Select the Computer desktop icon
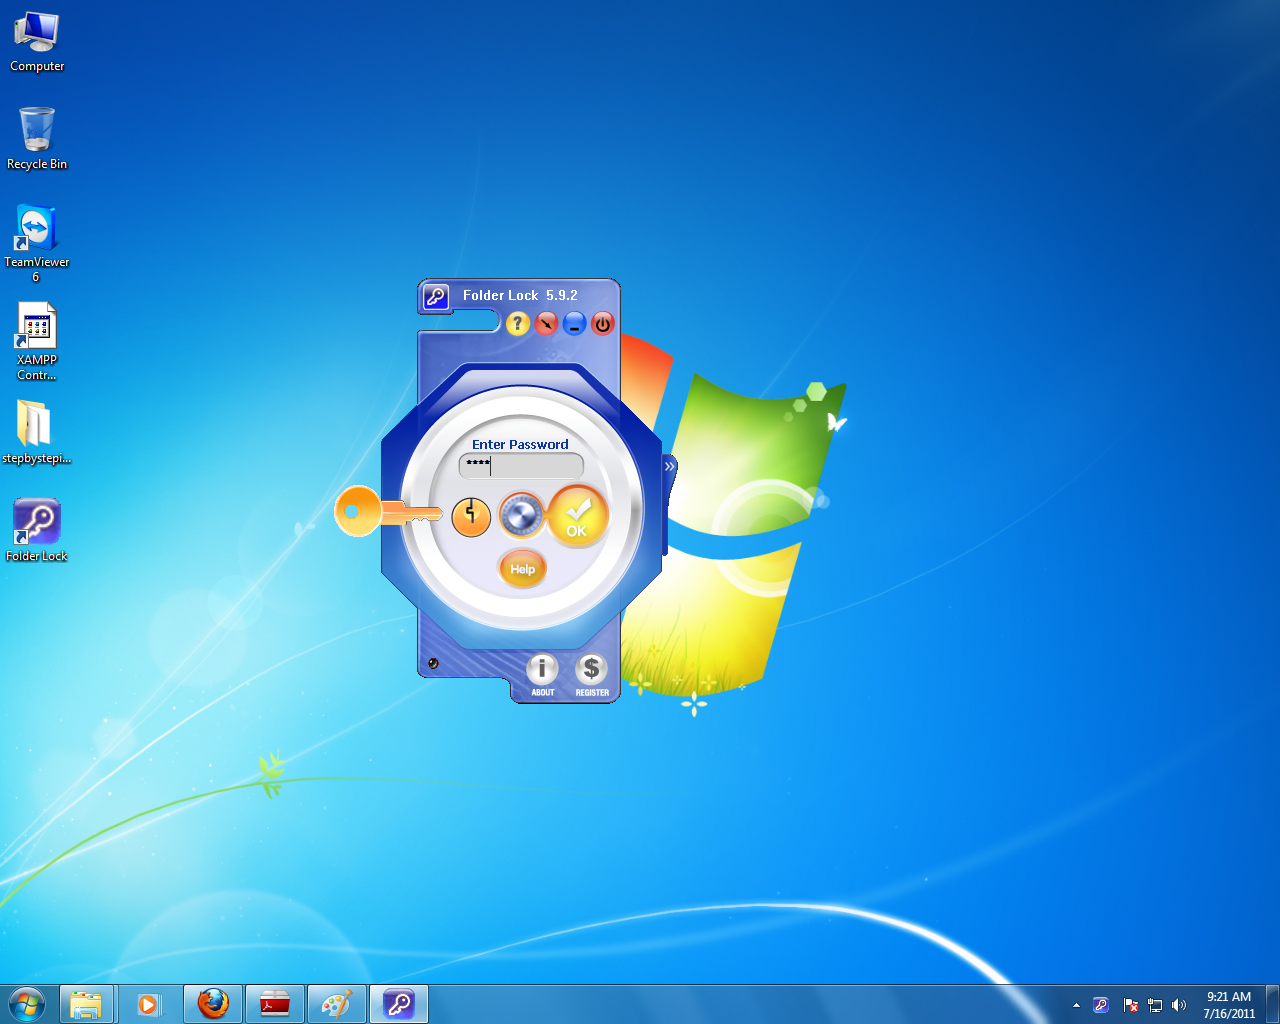1280x1024 pixels. [37, 43]
